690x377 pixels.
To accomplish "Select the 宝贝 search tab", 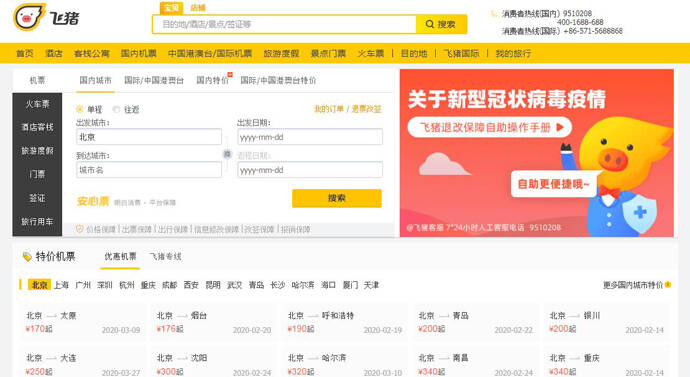I will 171,8.
